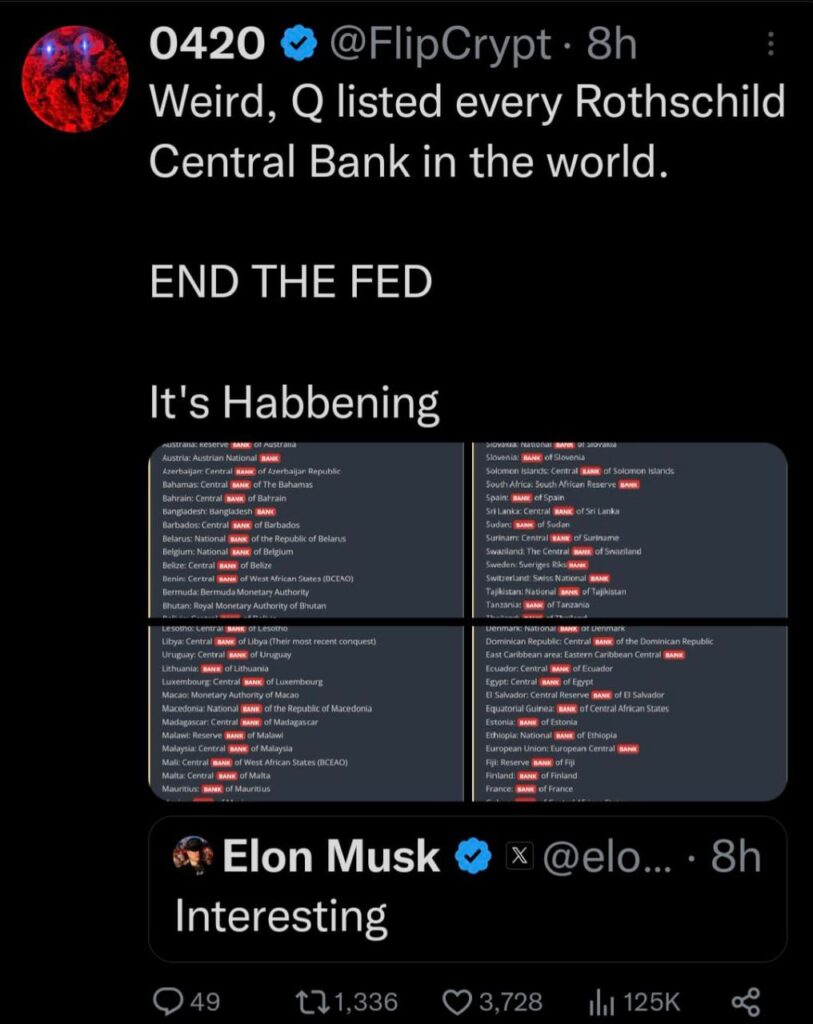Image resolution: width=813 pixels, height=1024 pixels.
Task: View tweet analytics bar chart icon
Action: pos(601,1000)
